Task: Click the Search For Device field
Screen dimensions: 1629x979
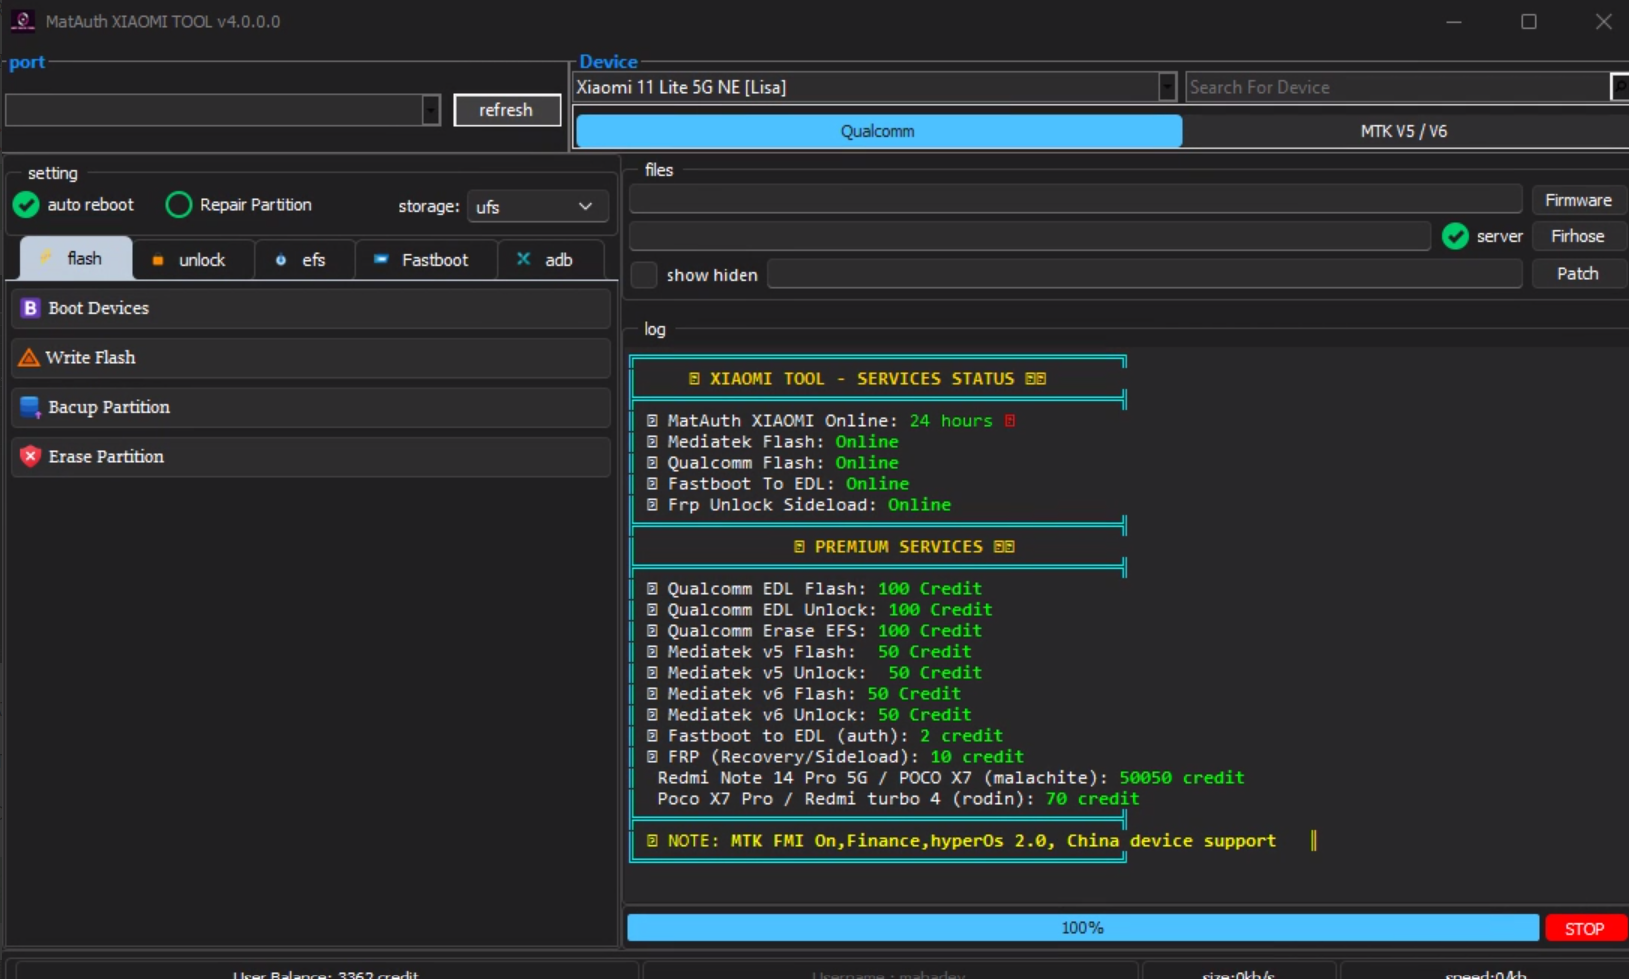Action: 1397,87
